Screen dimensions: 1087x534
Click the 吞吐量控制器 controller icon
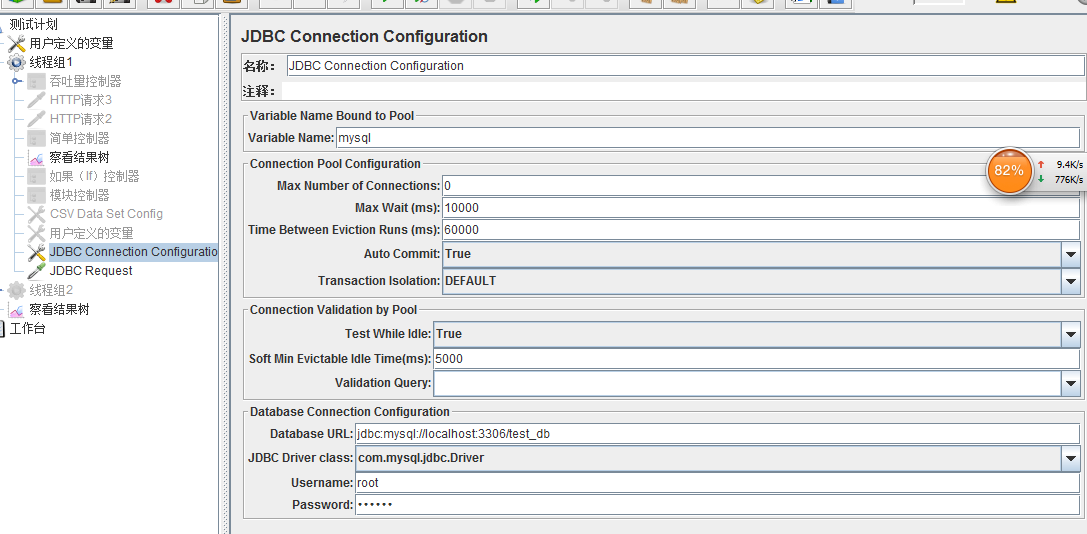[x=37, y=81]
